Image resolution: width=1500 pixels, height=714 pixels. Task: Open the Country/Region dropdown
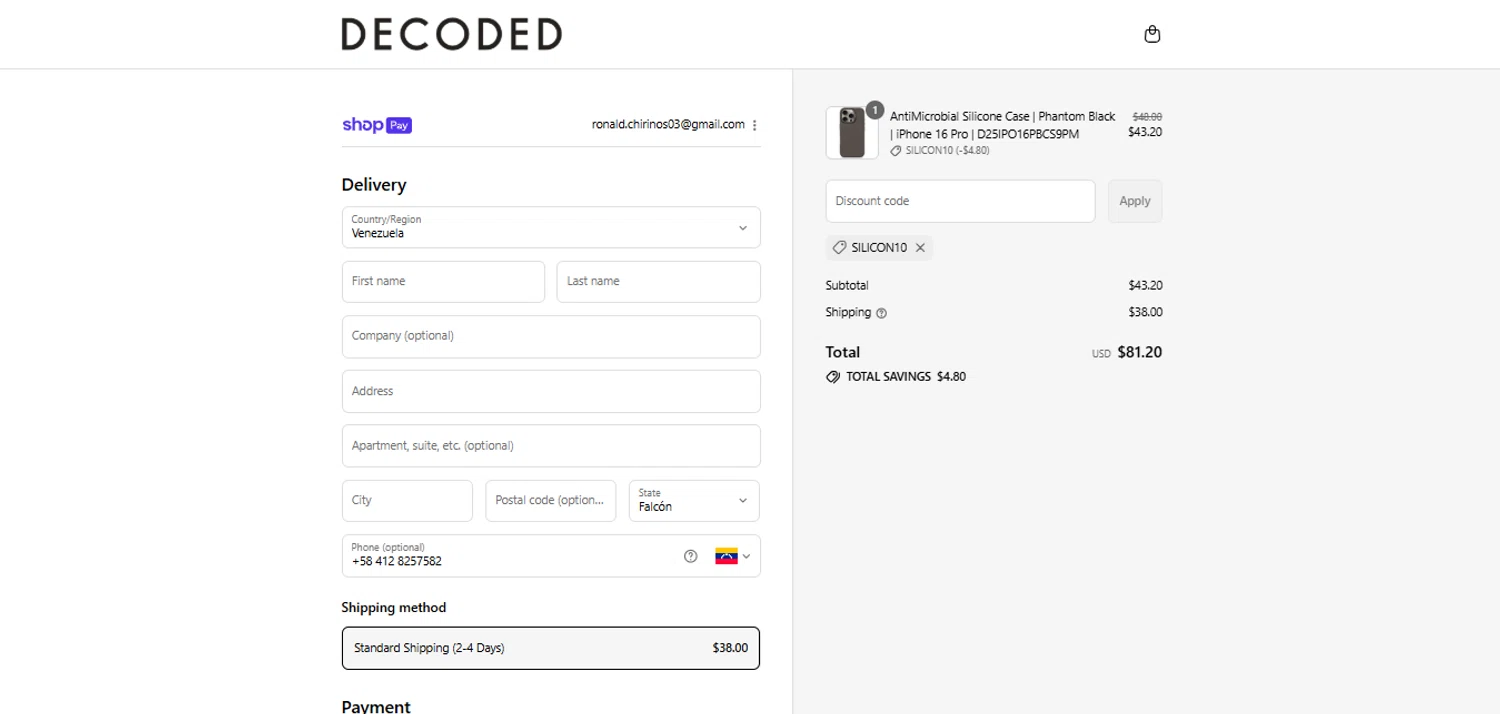[551, 227]
